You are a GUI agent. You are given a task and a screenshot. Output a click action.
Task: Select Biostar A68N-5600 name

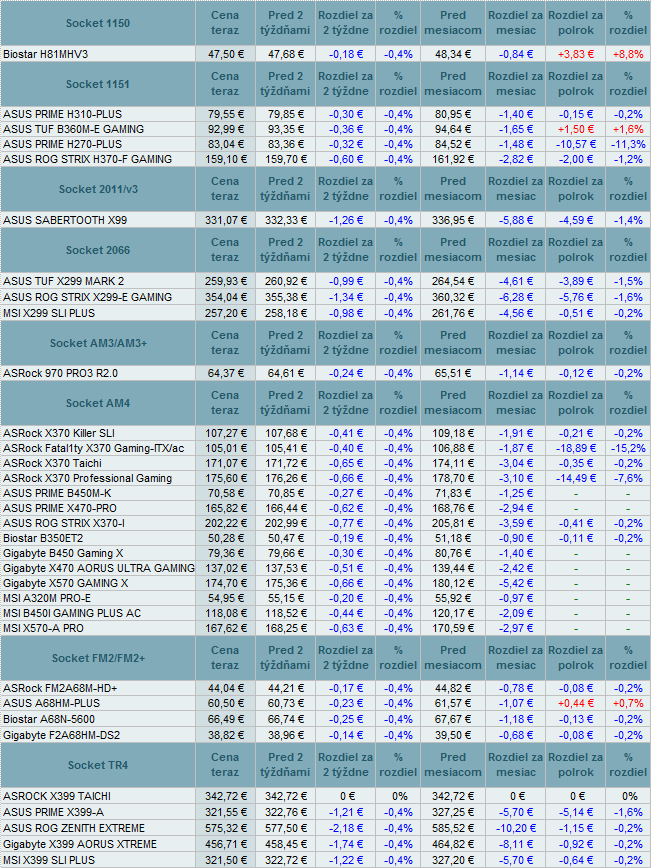click(x=49, y=719)
